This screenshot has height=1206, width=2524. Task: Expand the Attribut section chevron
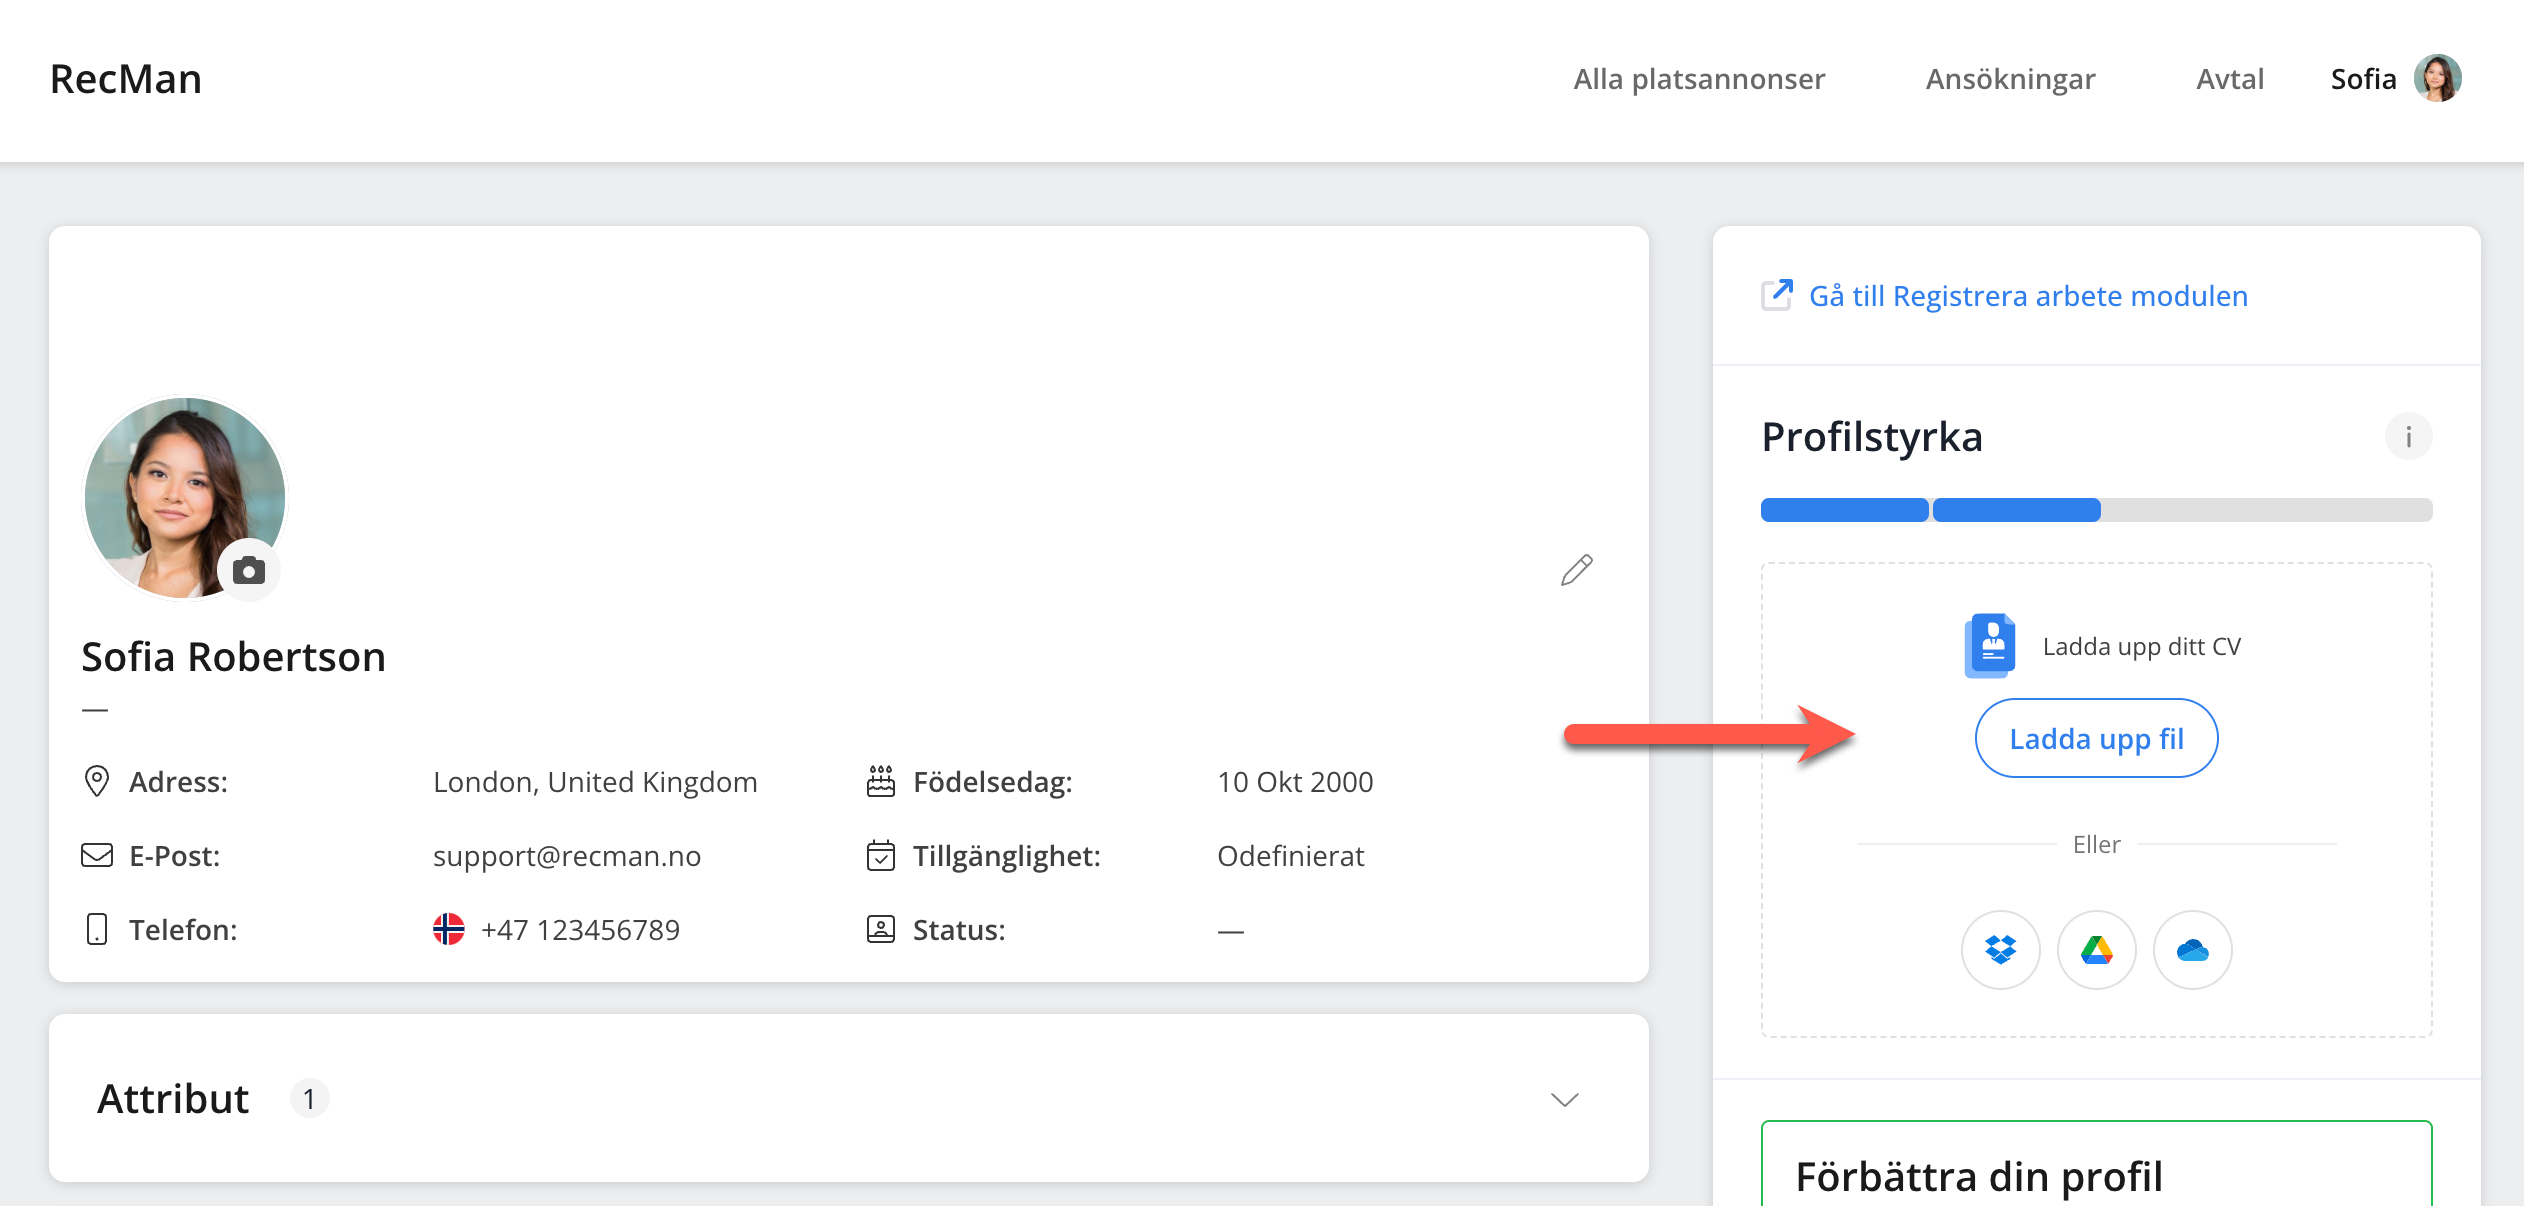click(x=1564, y=1099)
